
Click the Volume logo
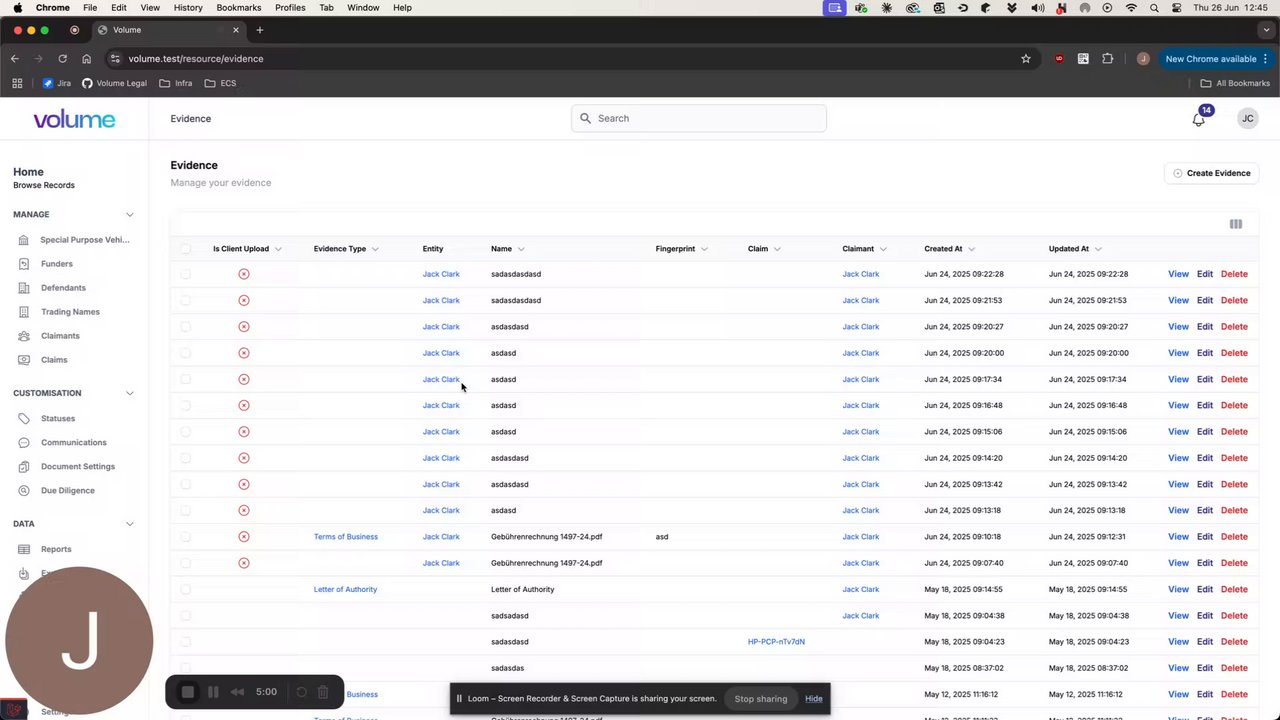(x=74, y=120)
